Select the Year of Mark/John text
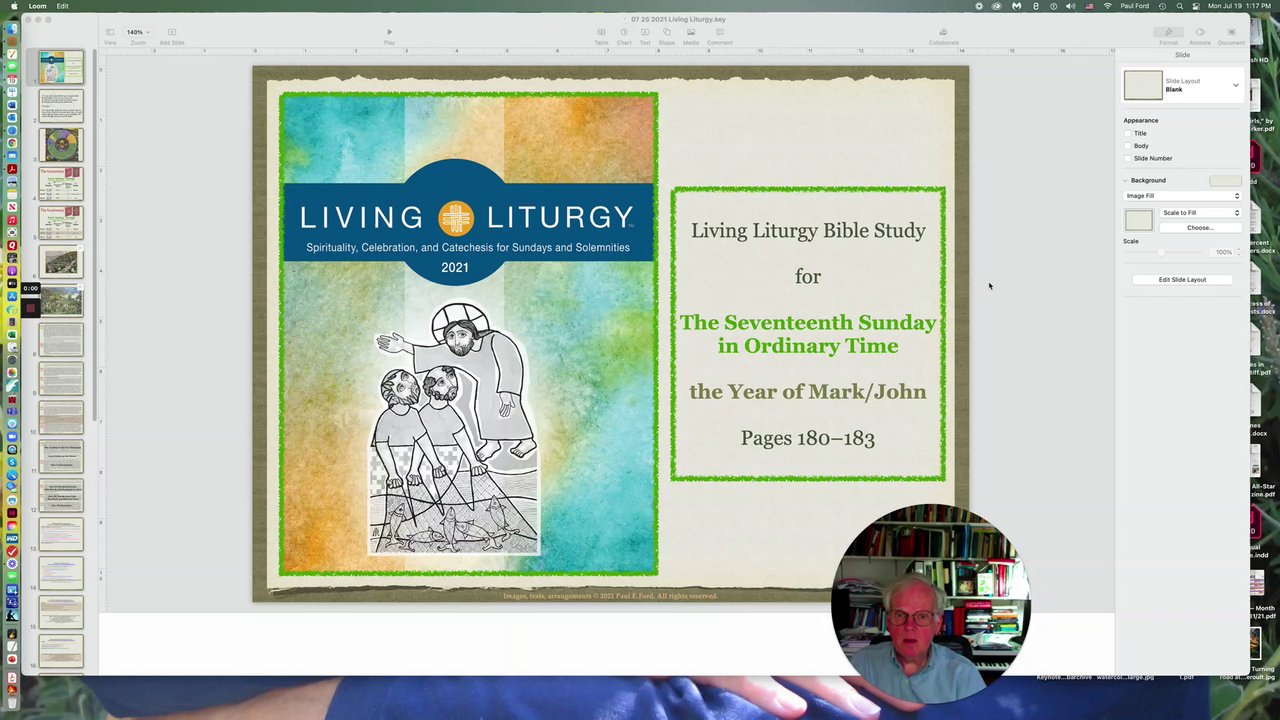This screenshot has width=1280, height=720. pos(808,392)
